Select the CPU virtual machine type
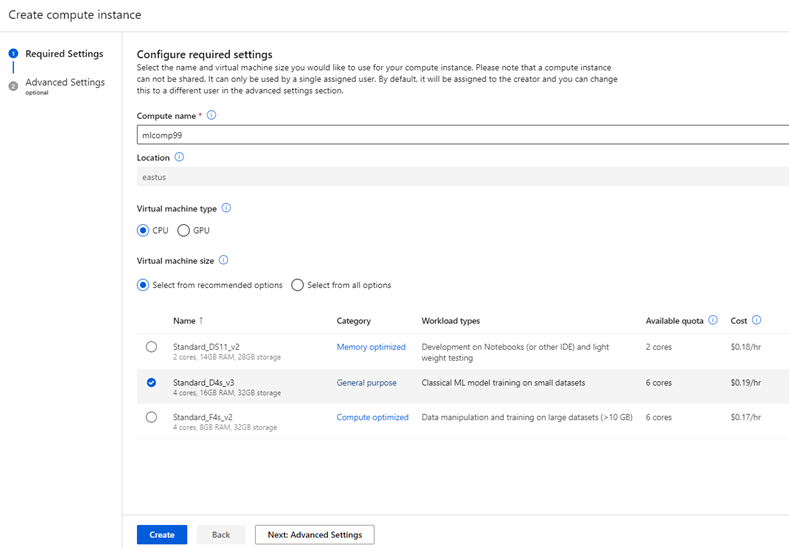Image resolution: width=789 pixels, height=548 pixels. pos(143,231)
